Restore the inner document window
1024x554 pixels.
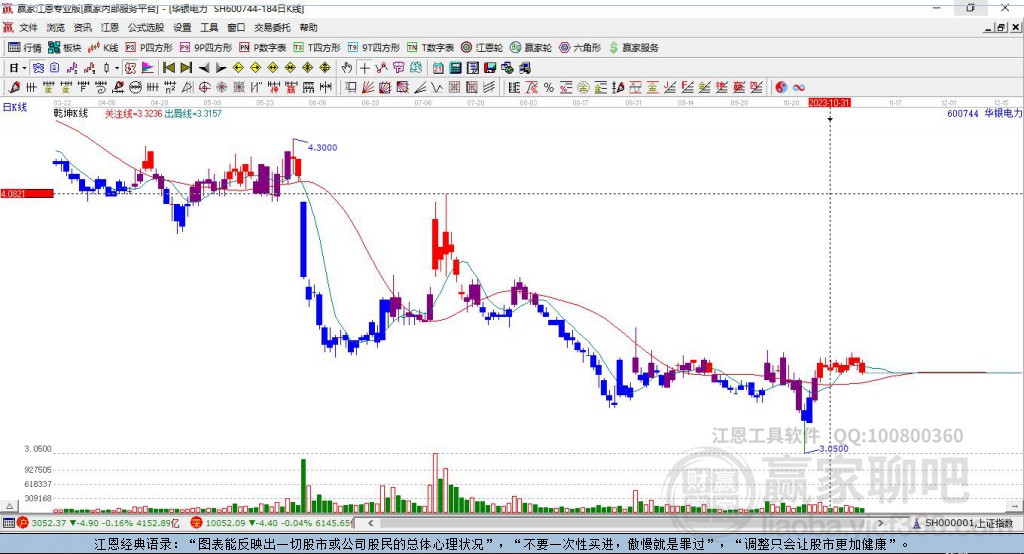1001,27
